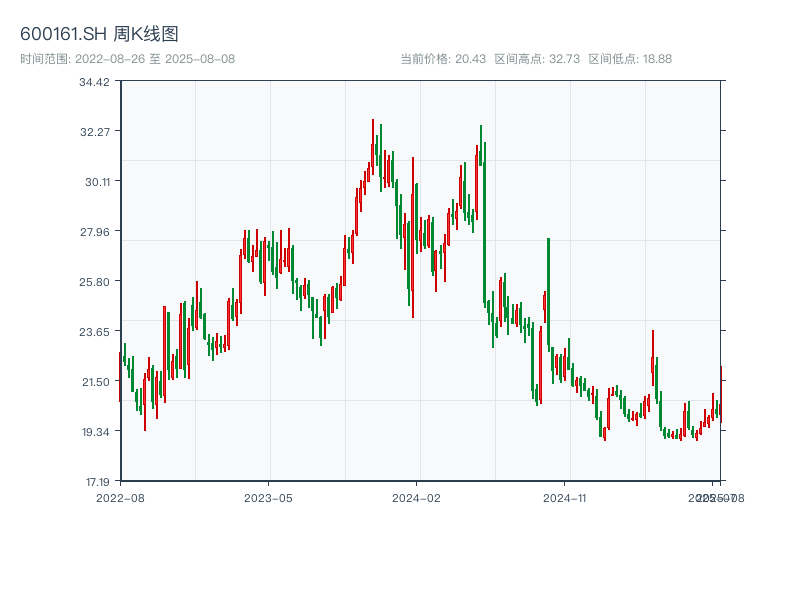The height and width of the screenshot is (600, 800).
Task: Click the long green candlestick dropping from 31.8 to 24.8
Action: click(x=485, y=224)
